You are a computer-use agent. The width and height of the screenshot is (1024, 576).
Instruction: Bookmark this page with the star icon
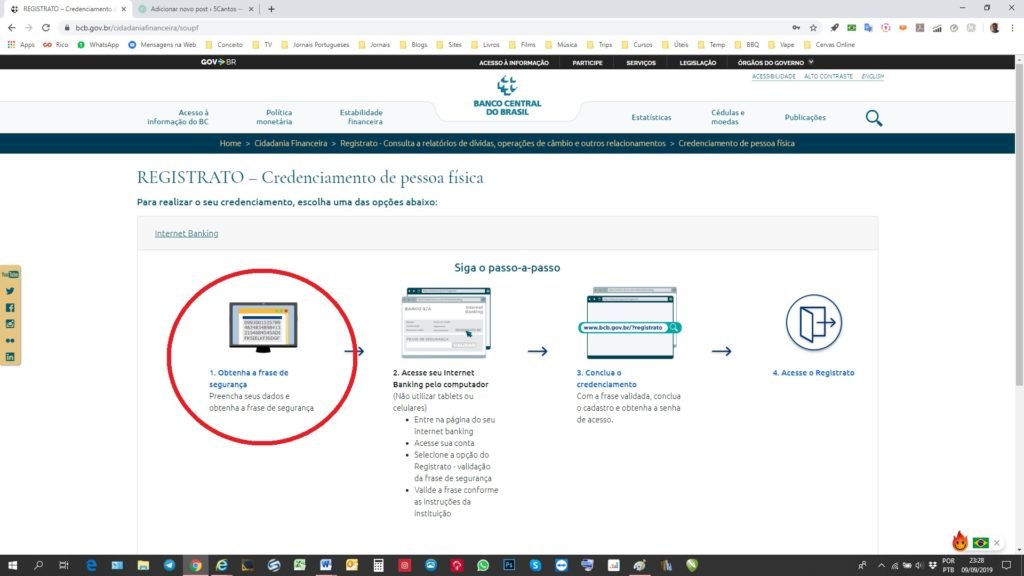coord(813,27)
